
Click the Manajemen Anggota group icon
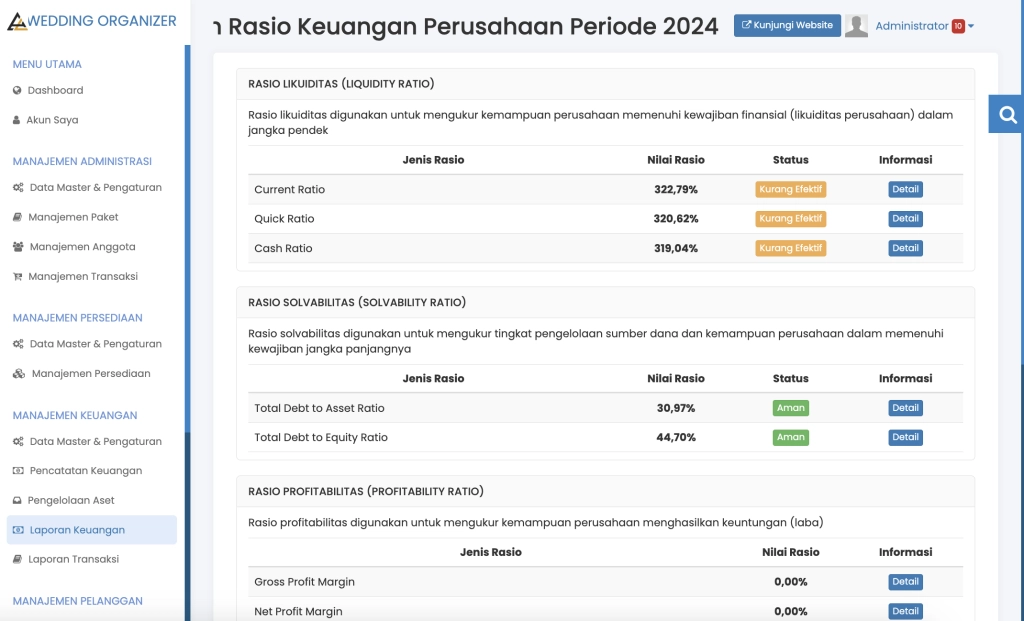[x=18, y=247]
